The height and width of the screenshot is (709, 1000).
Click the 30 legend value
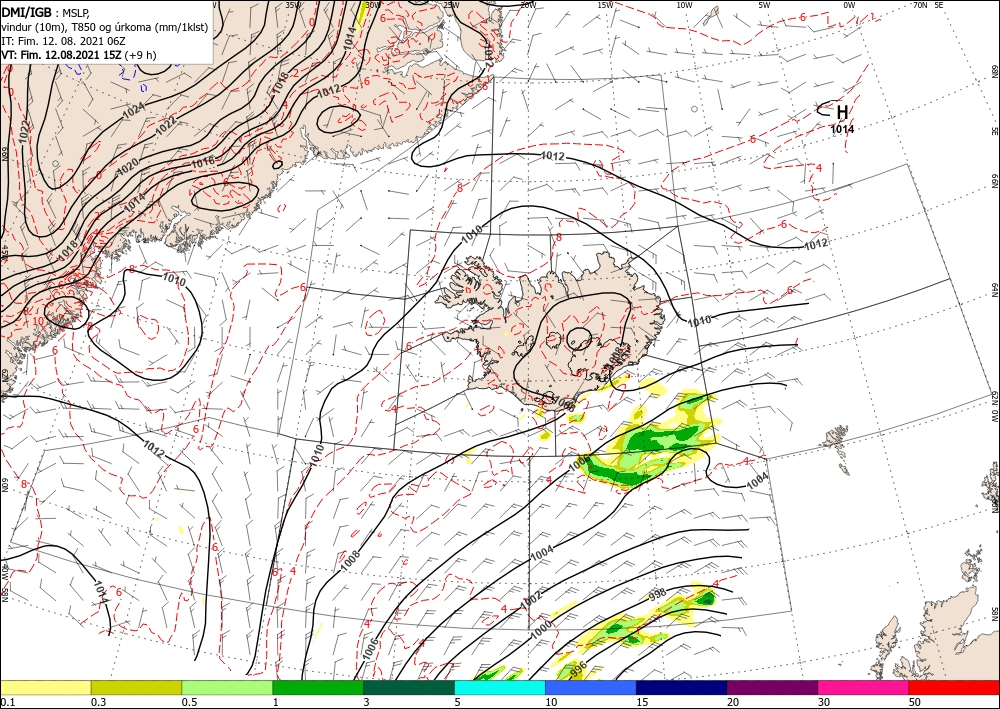coord(824,702)
